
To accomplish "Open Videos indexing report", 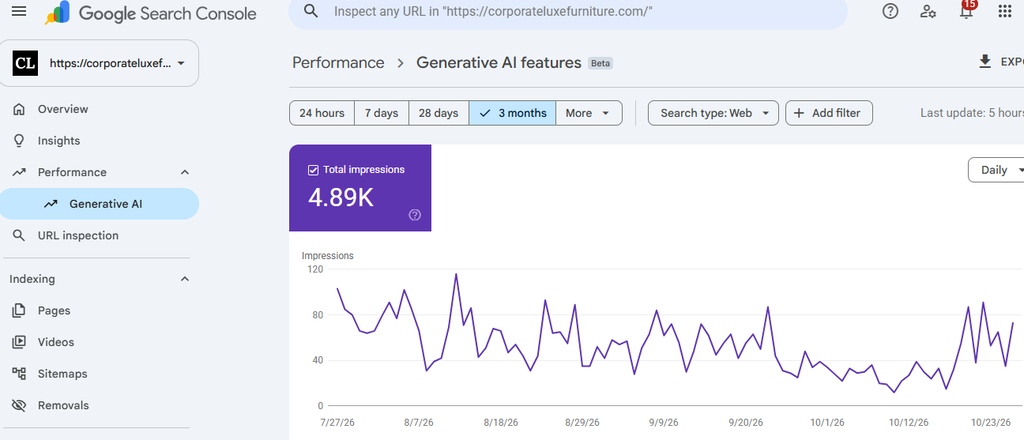I will (x=99, y=342).
